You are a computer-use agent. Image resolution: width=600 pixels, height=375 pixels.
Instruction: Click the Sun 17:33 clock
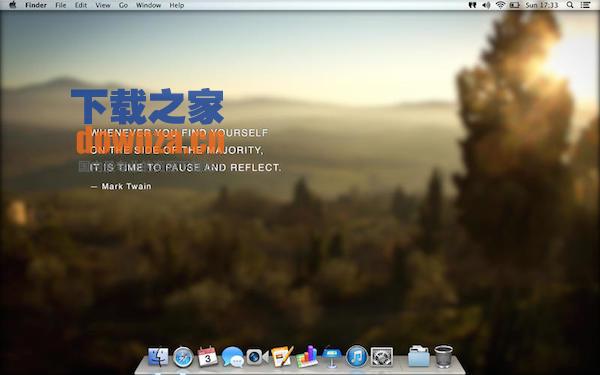click(541, 5)
